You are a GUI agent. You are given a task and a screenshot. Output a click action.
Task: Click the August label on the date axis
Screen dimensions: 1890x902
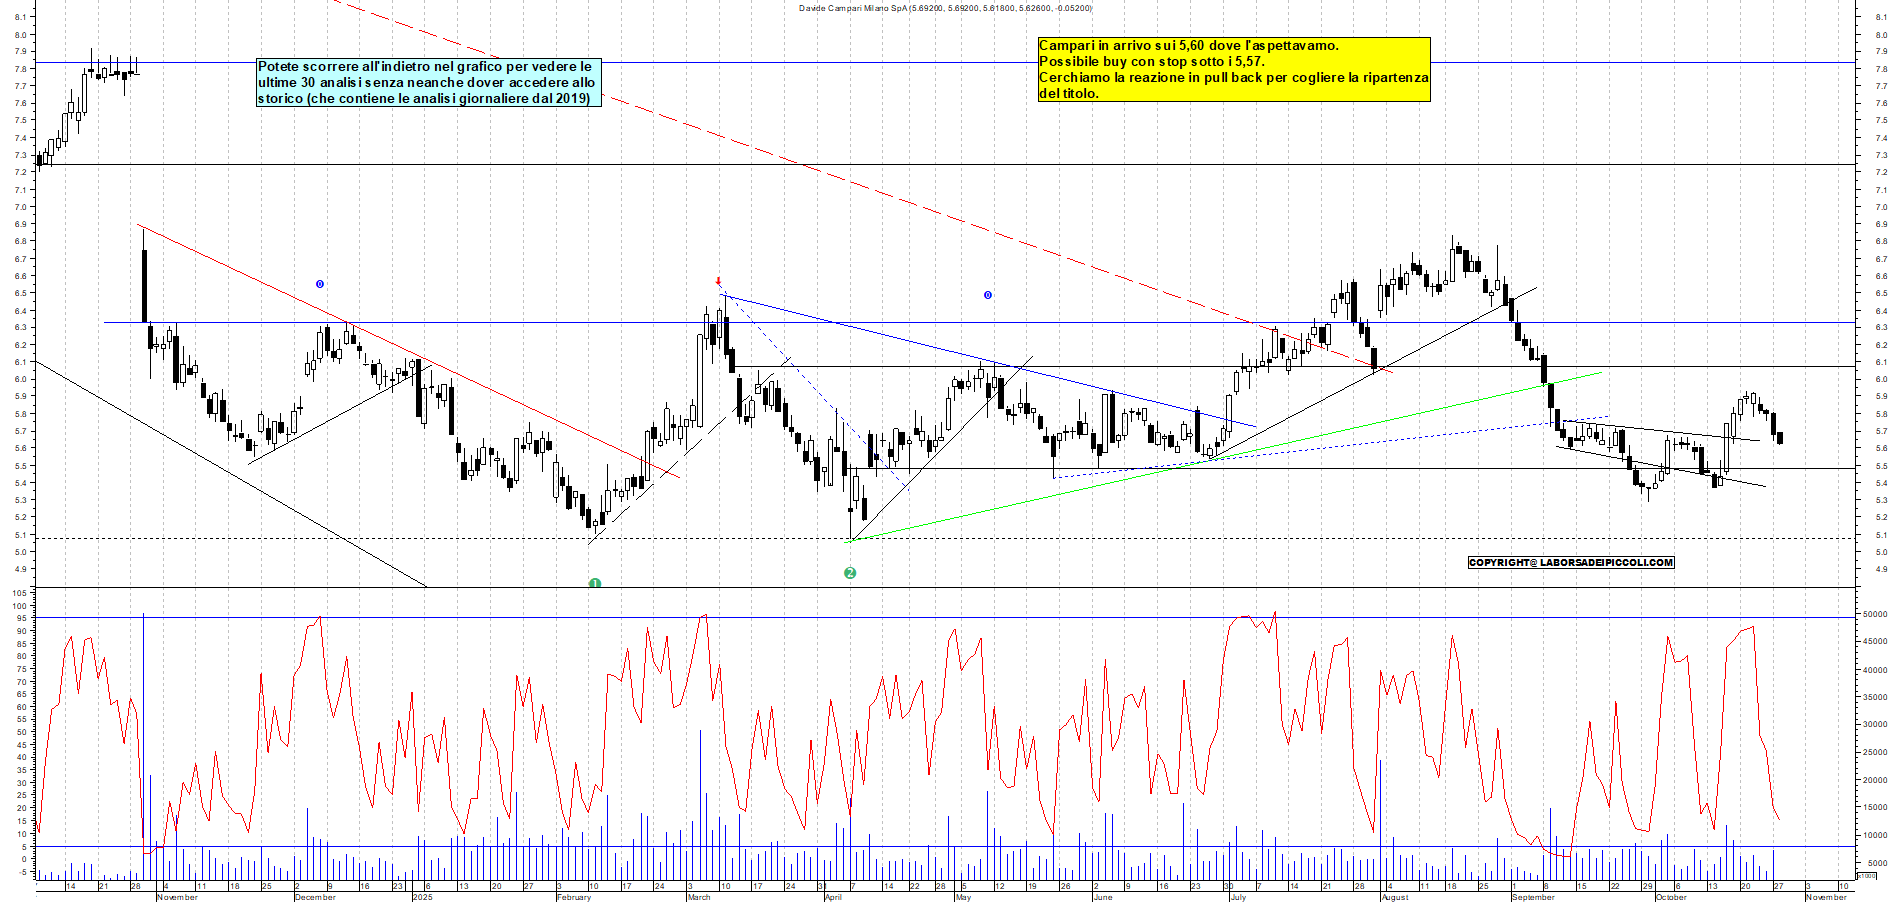[1395, 897]
